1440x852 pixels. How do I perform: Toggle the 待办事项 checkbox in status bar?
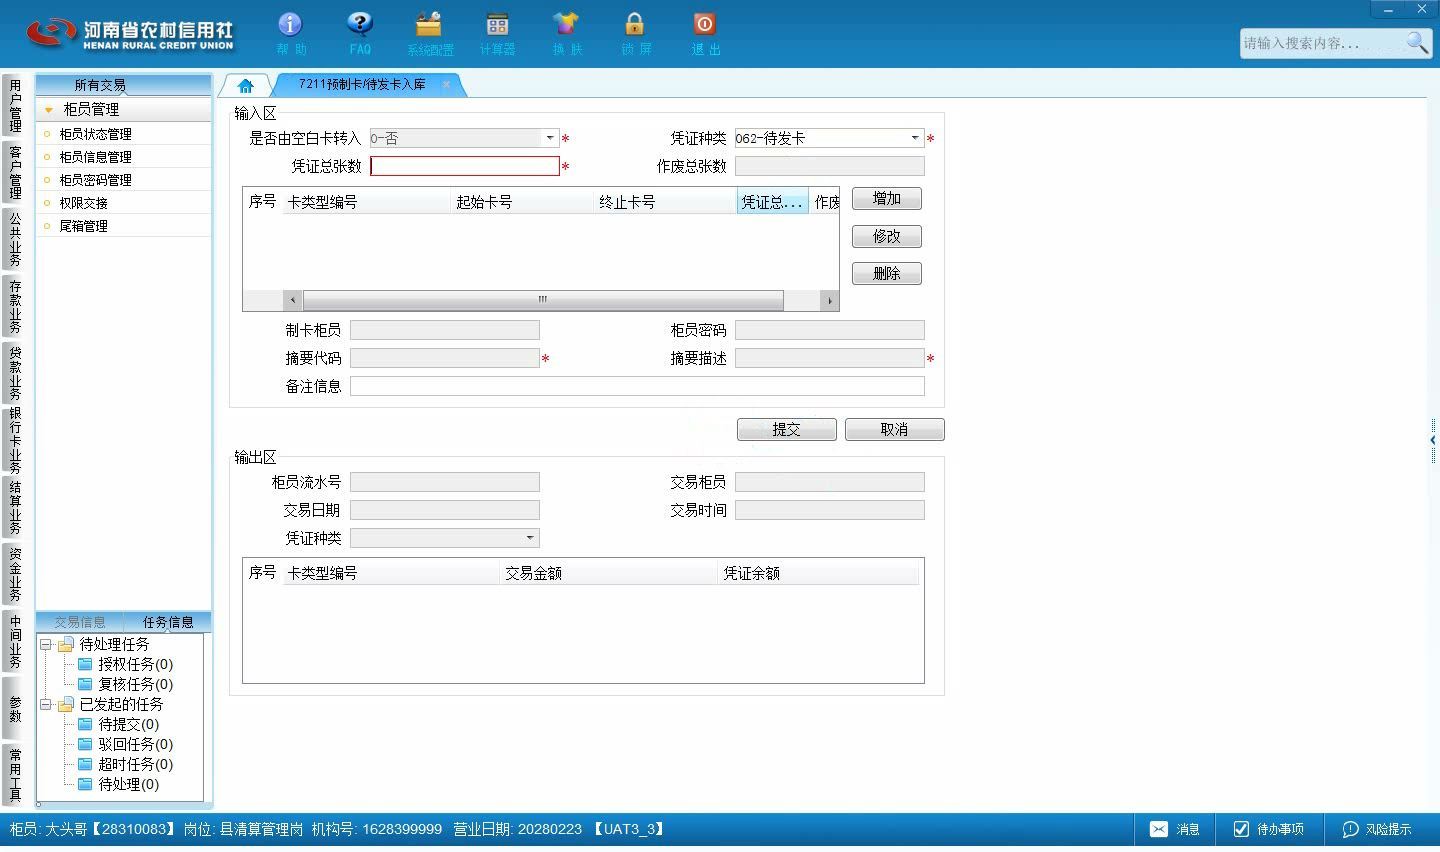click(1241, 829)
